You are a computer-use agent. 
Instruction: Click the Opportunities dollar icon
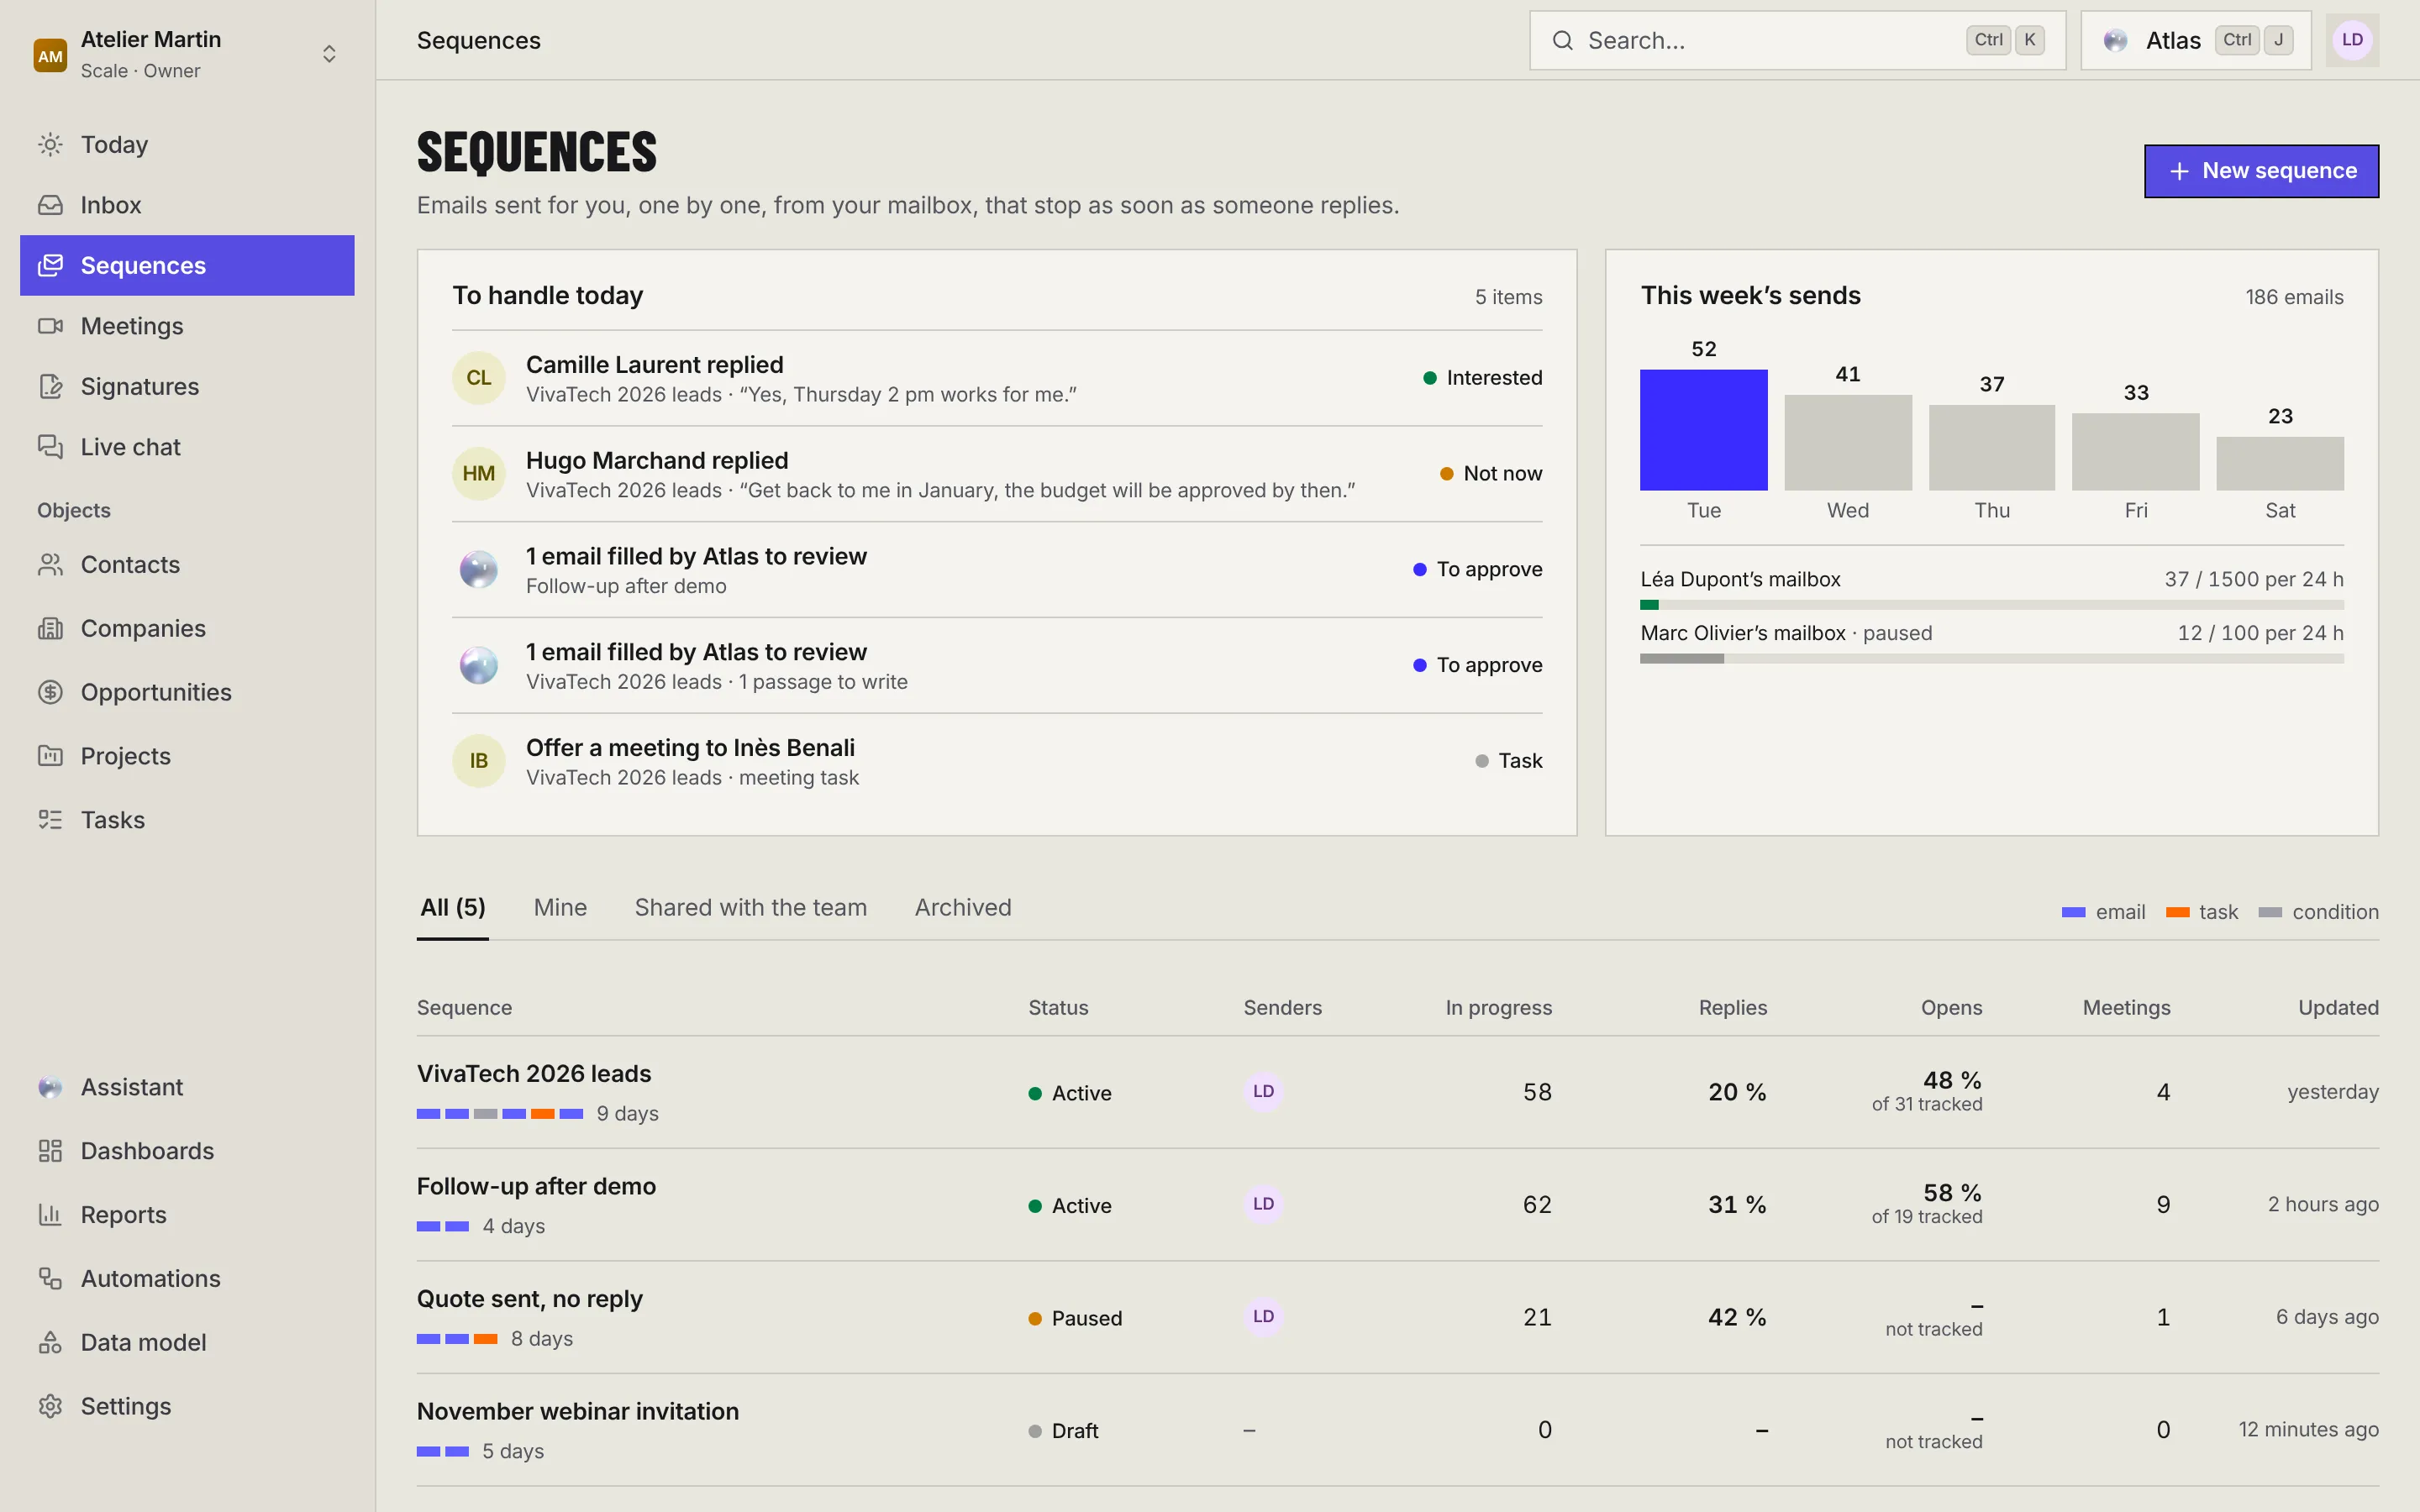pos(50,692)
